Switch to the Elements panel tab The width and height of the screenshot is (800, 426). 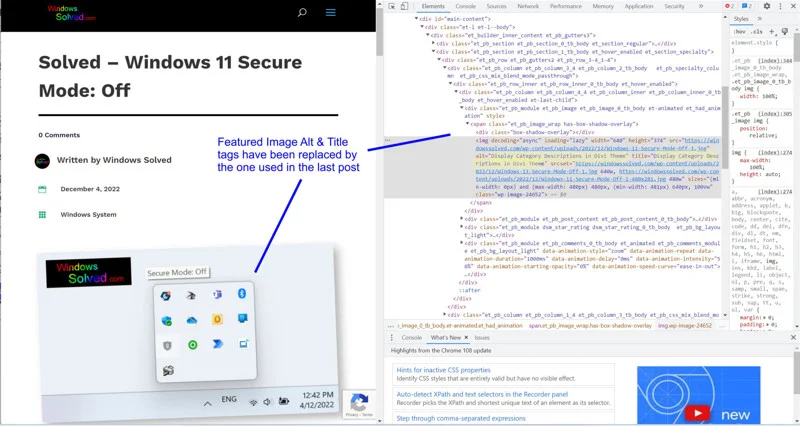coord(433,6)
